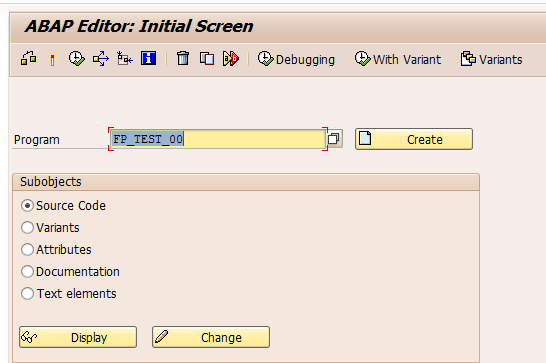This screenshot has height=363, width=546.
Task: Click the Create button
Action: pyautogui.click(x=414, y=139)
